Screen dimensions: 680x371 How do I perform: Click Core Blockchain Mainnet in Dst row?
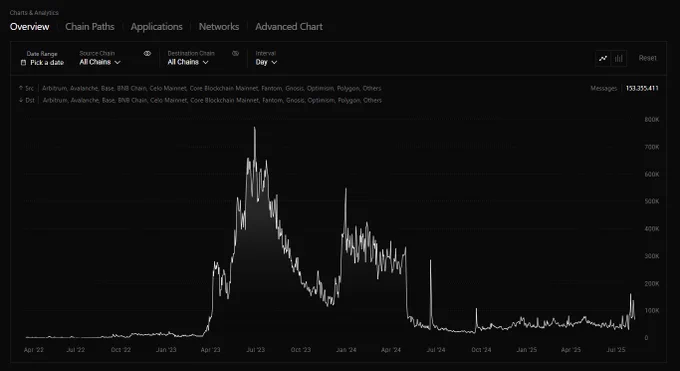(x=224, y=100)
